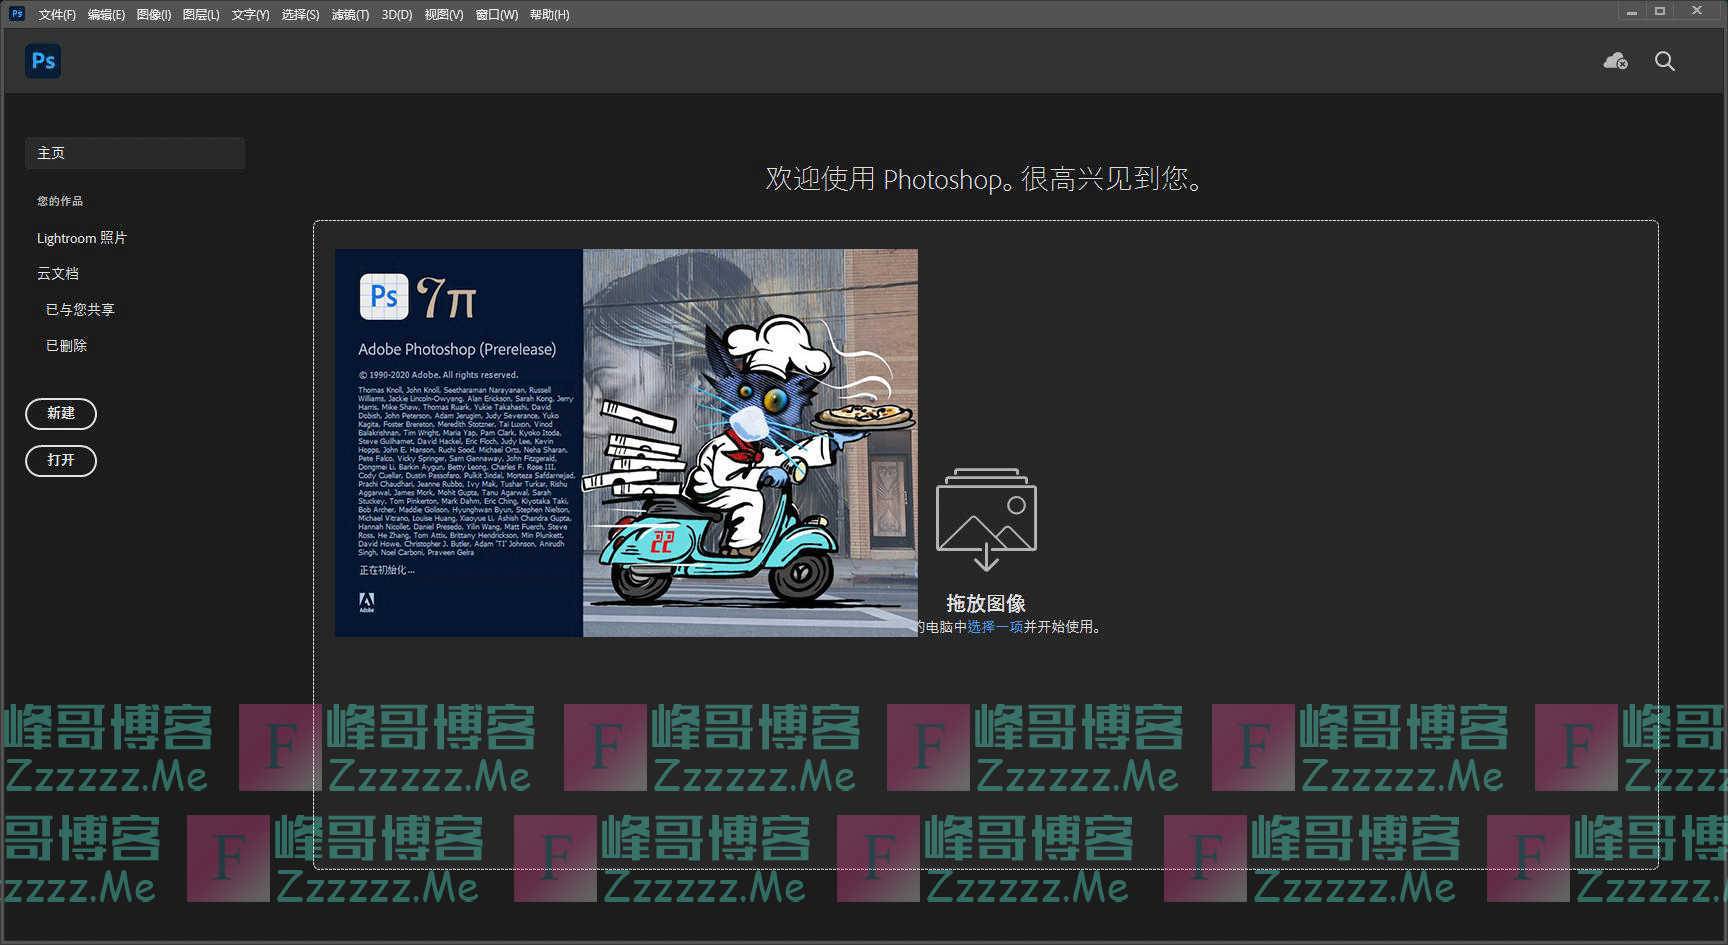The width and height of the screenshot is (1728, 945).
Task: Open the 图层 menu
Action: coord(200,14)
